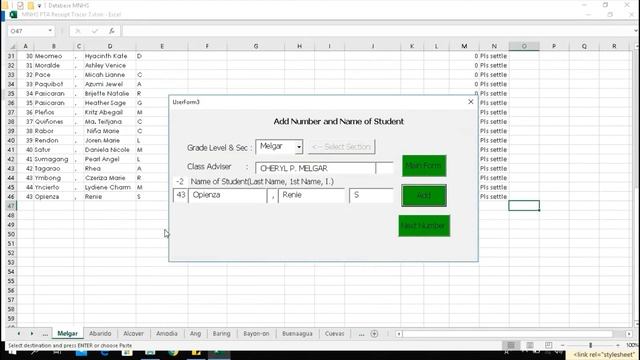Image resolution: width=640 pixels, height=360 pixels.
Task: Click cell with Sumagang
Action: 53,159
